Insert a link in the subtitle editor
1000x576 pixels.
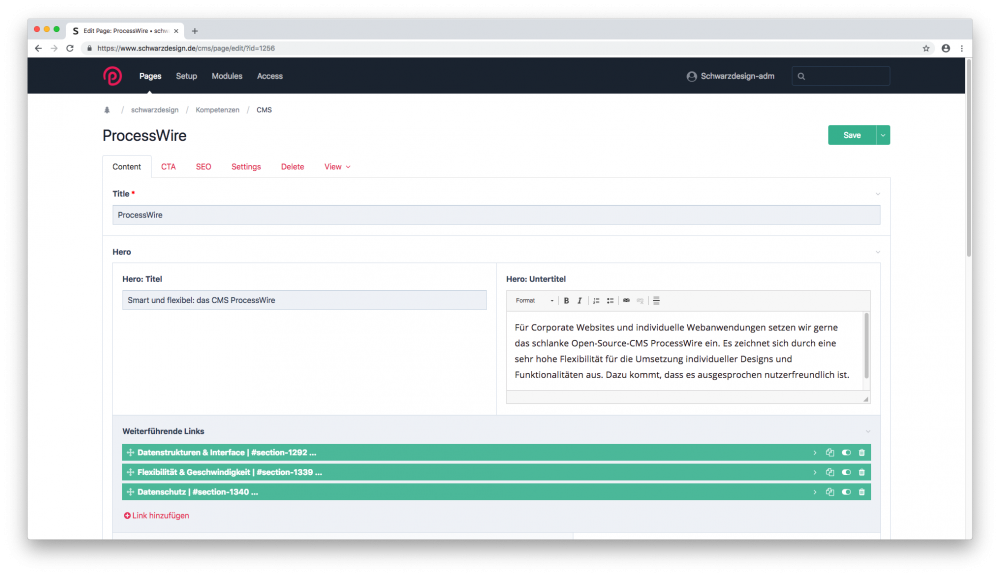[626, 300]
